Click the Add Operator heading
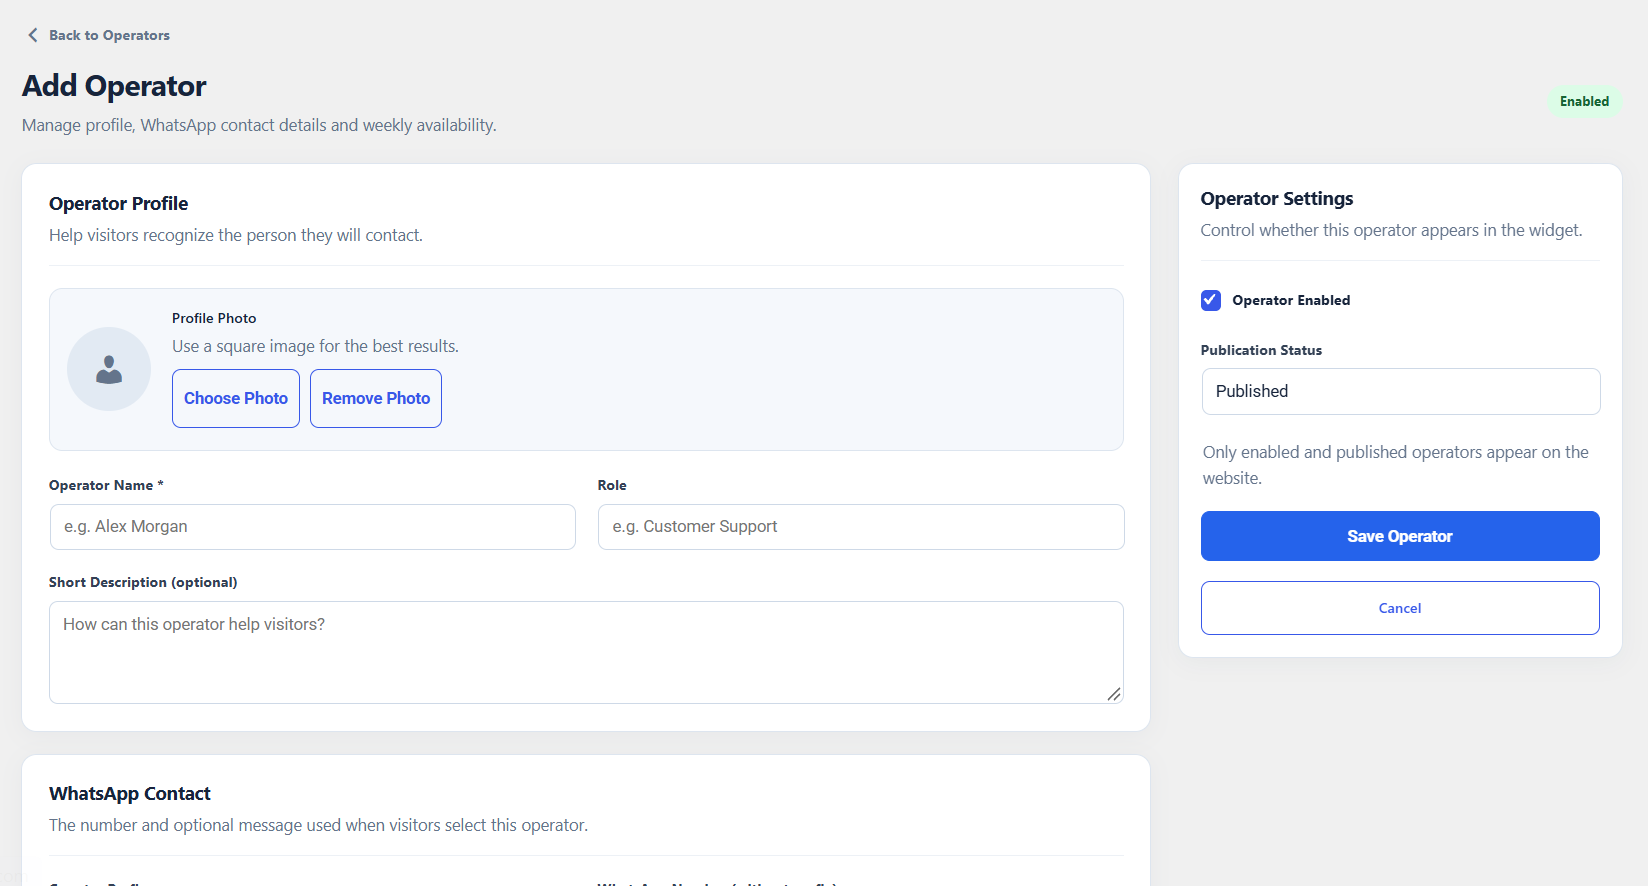 tap(114, 86)
